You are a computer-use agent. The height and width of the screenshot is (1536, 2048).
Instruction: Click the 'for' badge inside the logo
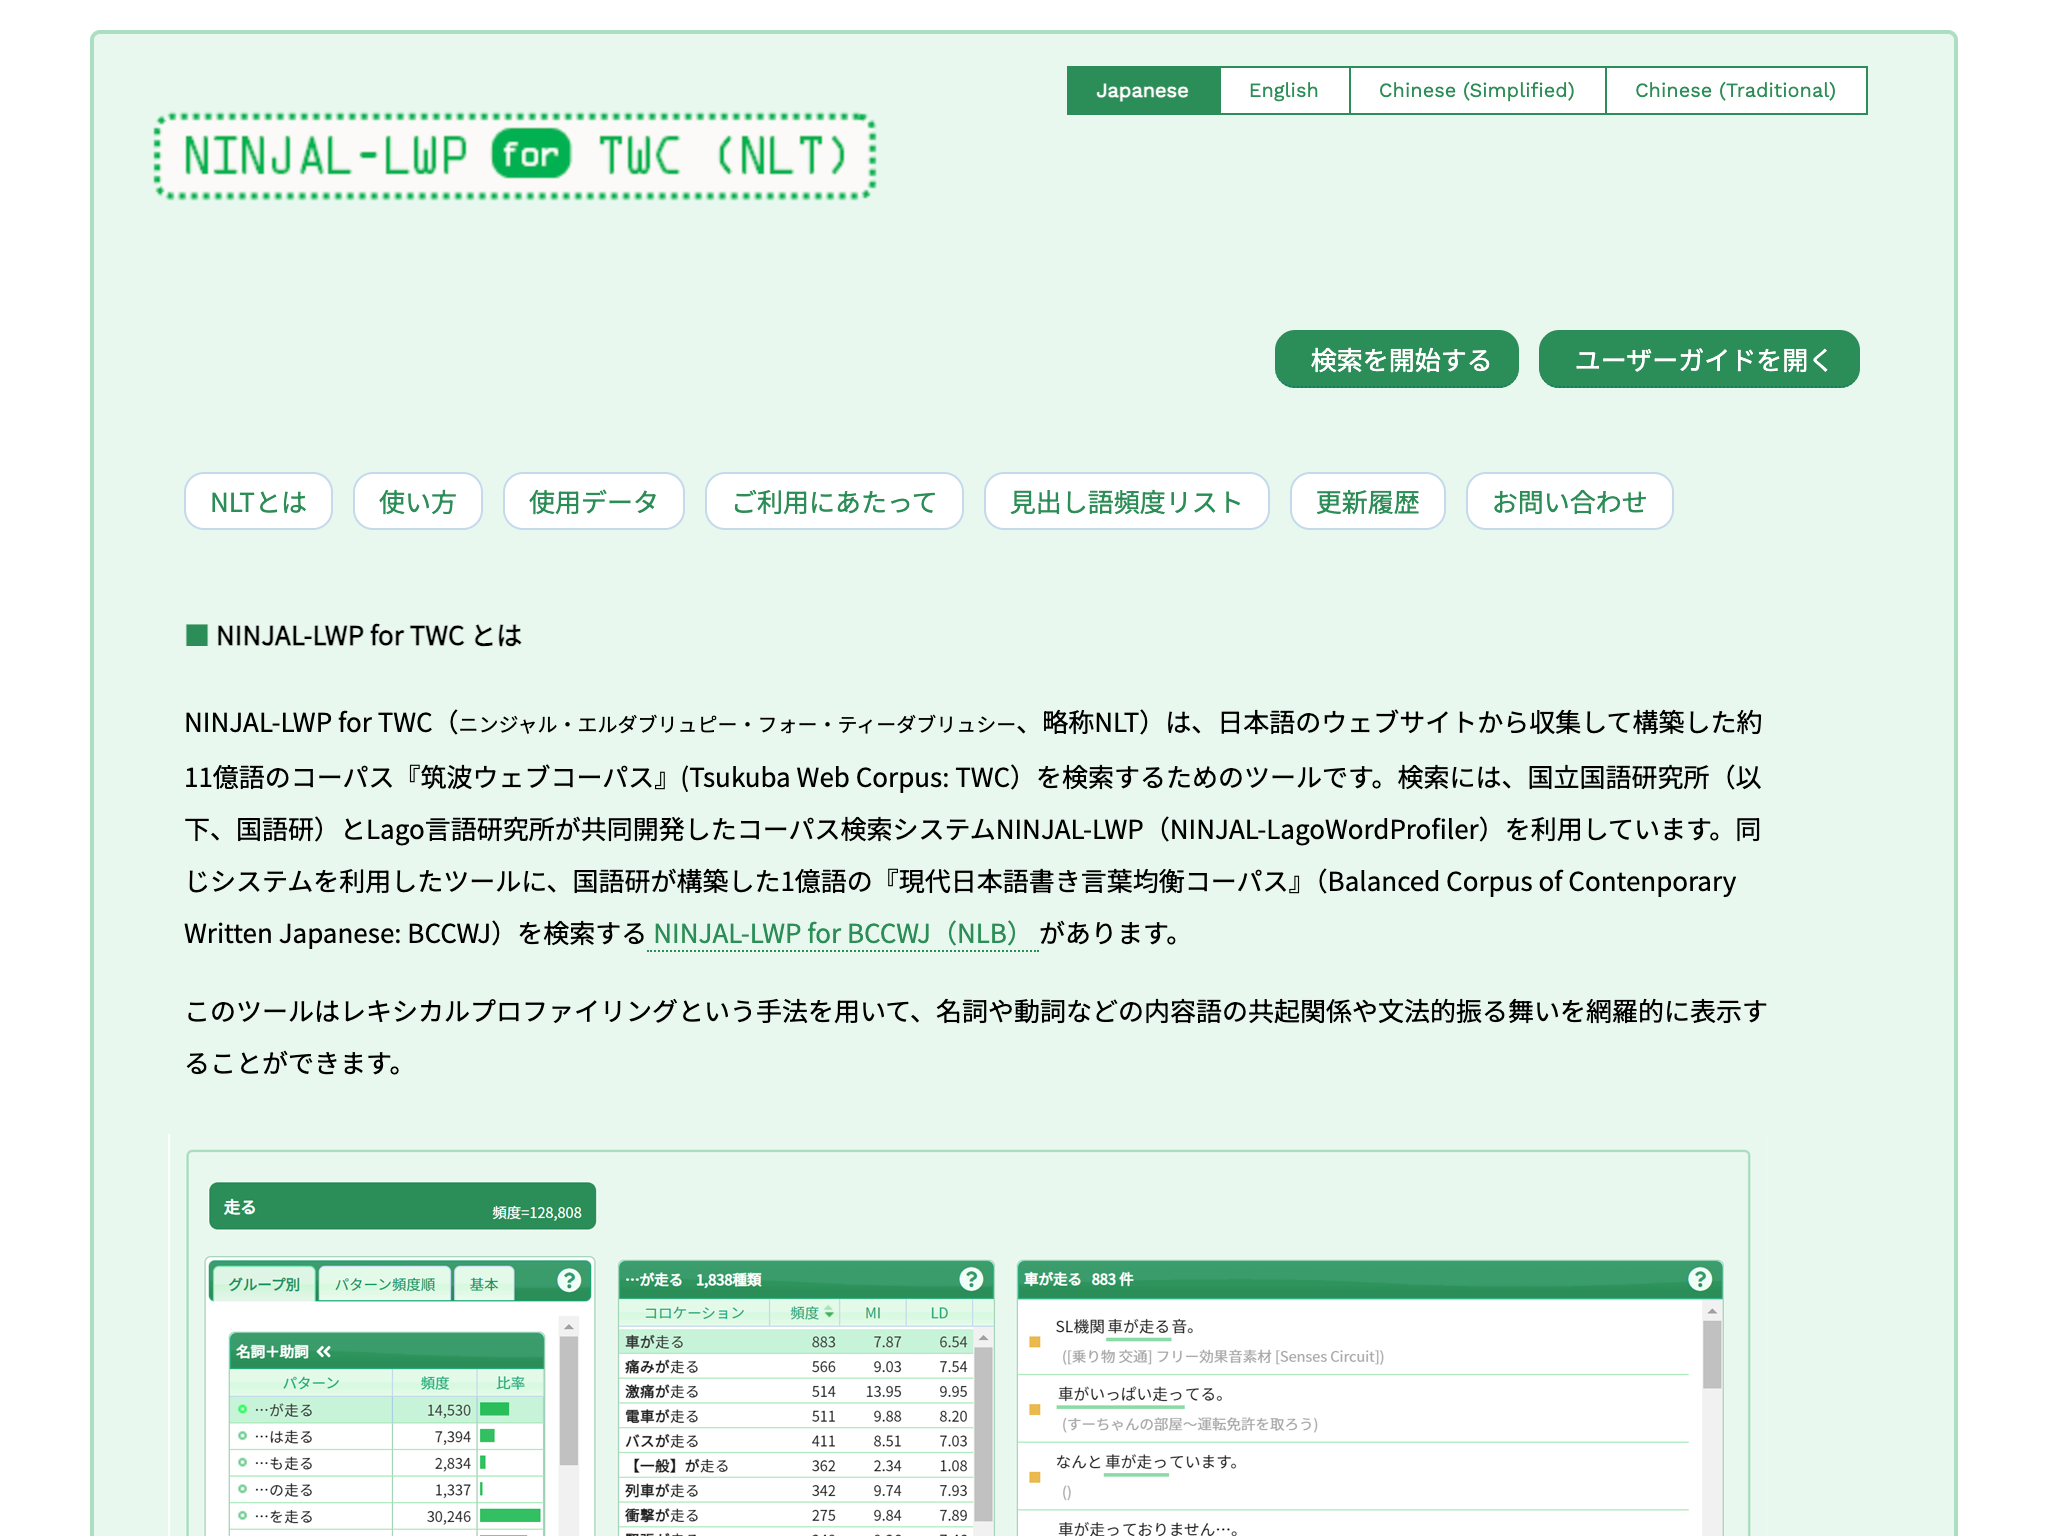click(531, 154)
